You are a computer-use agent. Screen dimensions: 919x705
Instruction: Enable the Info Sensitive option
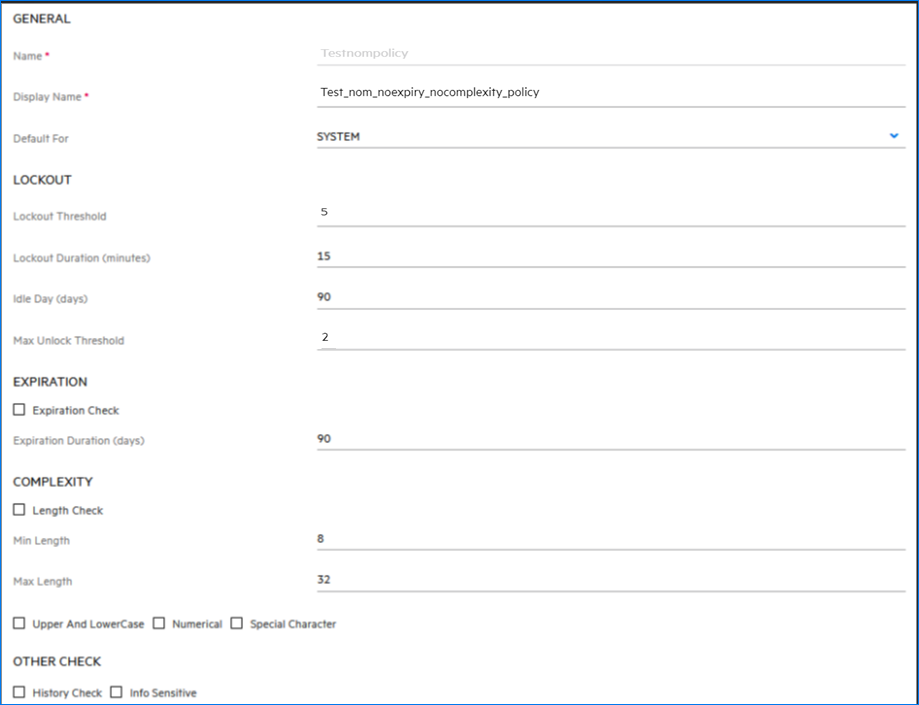pos(116,692)
